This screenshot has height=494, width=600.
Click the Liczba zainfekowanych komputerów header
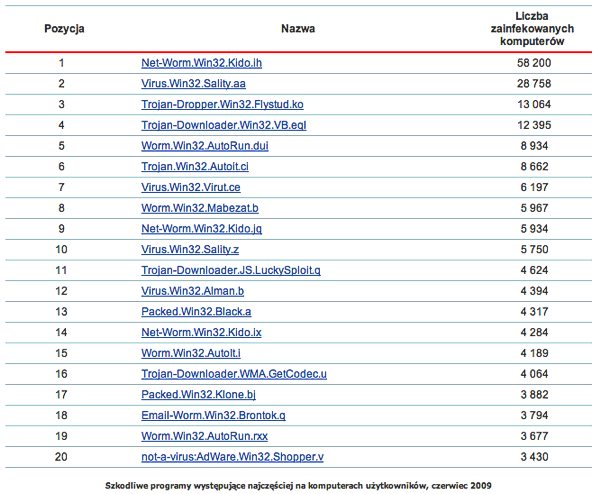point(532,29)
